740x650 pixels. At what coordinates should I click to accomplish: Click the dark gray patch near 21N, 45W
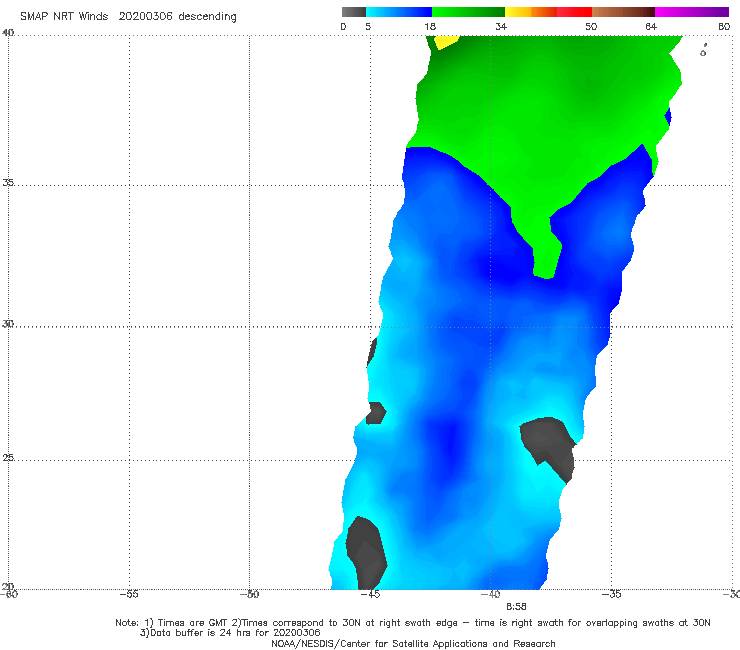pos(366,552)
